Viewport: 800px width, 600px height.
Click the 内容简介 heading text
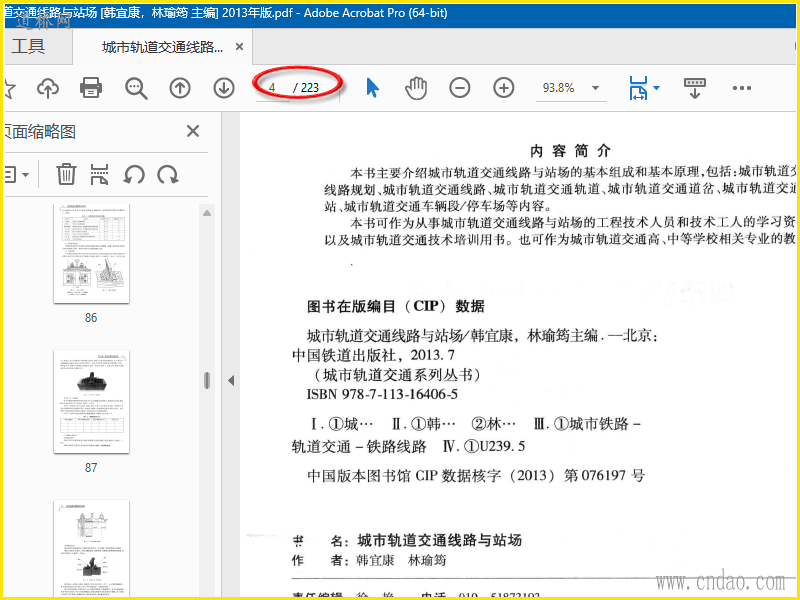[x=570, y=151]
